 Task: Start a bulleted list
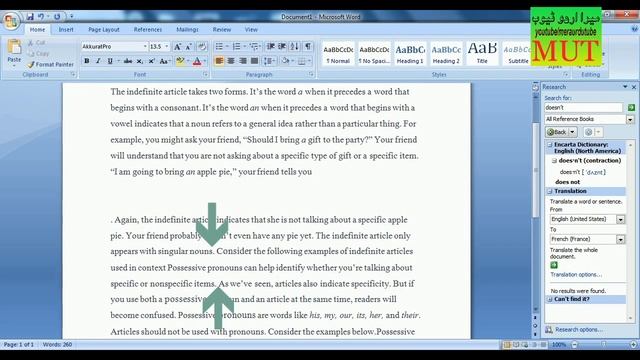(219, 47)
